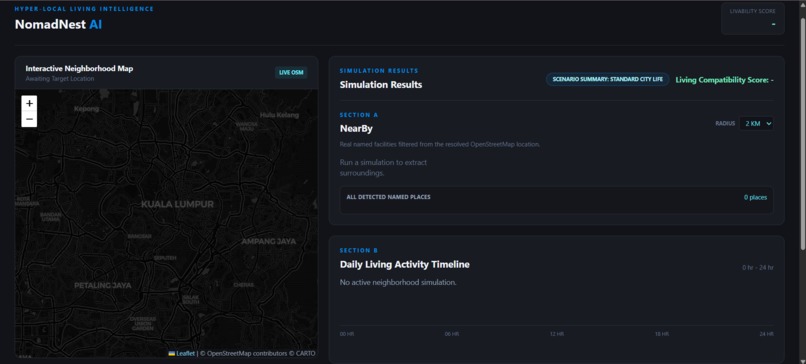This screenshot has width=806, height=364.
Task: Click the Kepong label on map
Action: [86, 109]
